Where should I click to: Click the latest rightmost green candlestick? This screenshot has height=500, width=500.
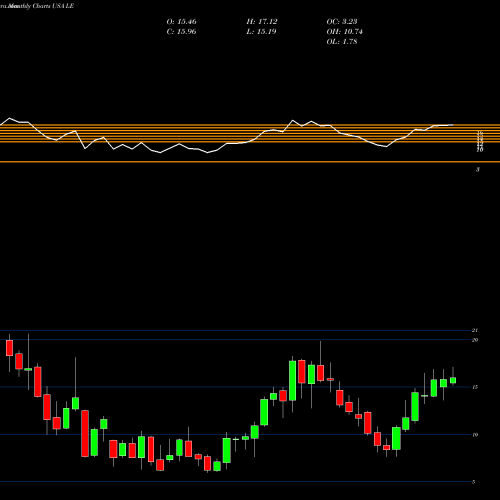453,380
